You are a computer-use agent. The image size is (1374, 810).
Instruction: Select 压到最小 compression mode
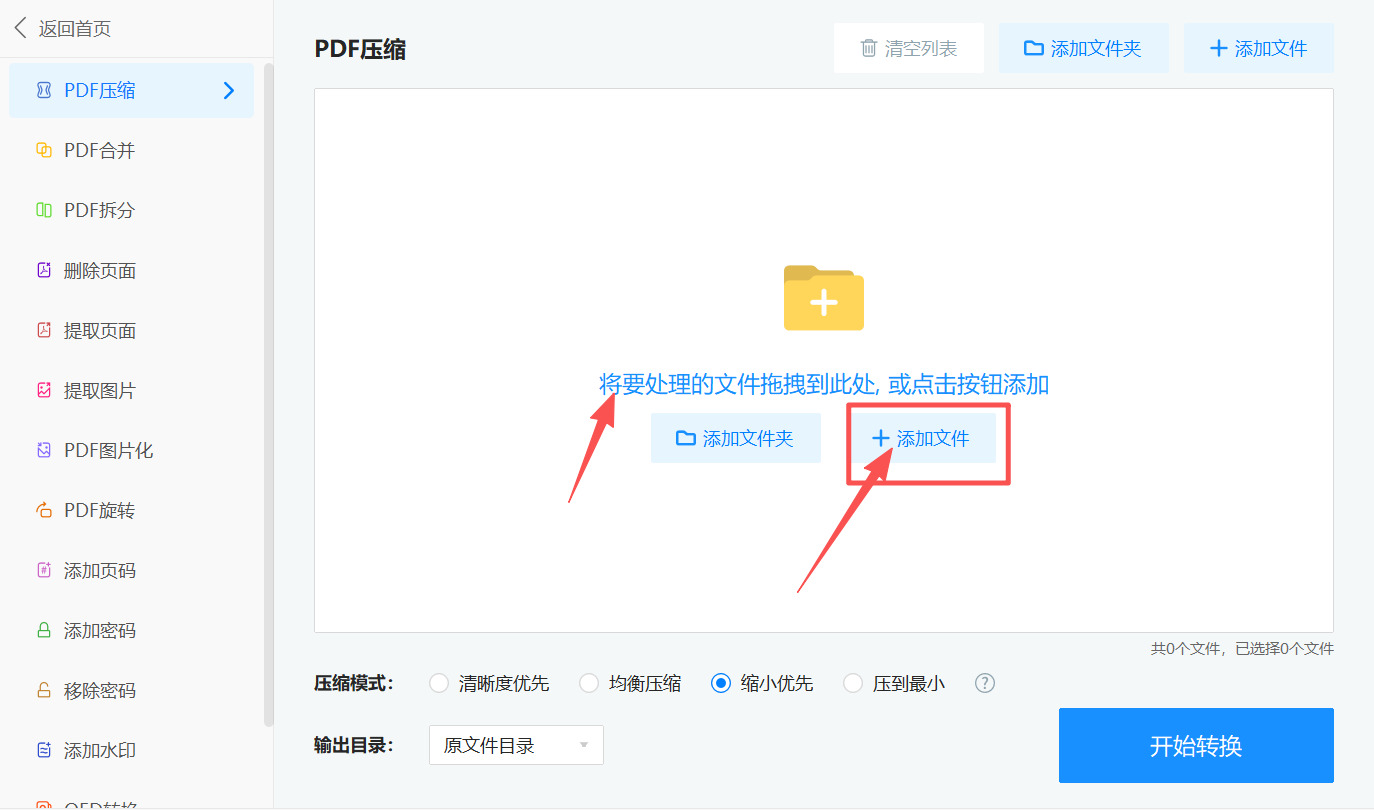pos(852,683)
